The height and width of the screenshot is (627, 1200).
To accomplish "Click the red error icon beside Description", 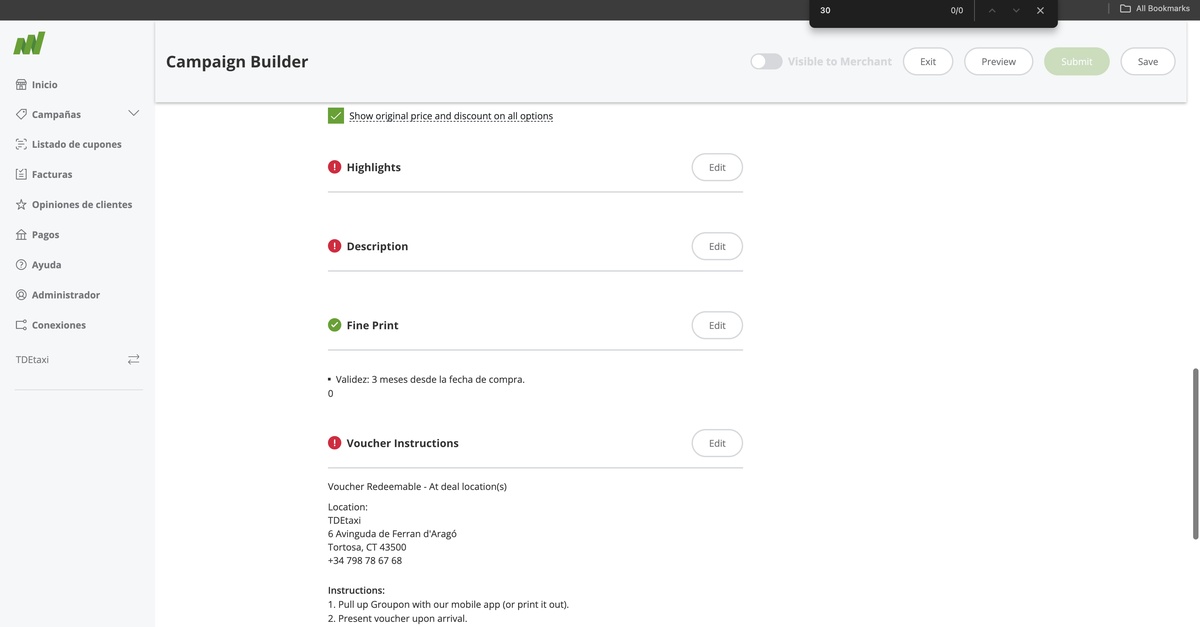I will [x=334, y=246].
